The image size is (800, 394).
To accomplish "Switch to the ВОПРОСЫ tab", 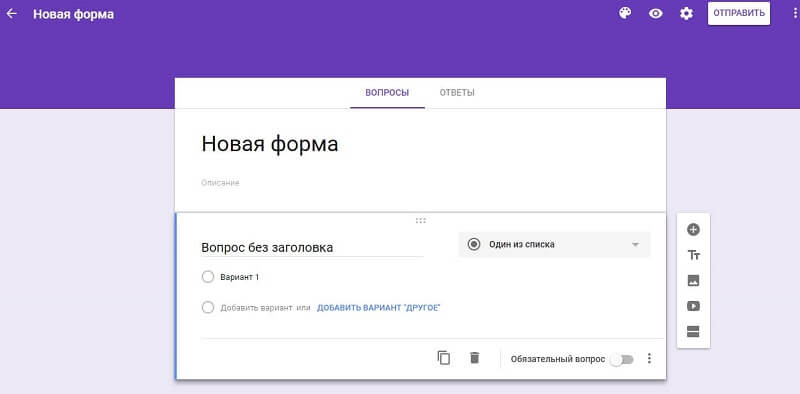I will (387, 93).
